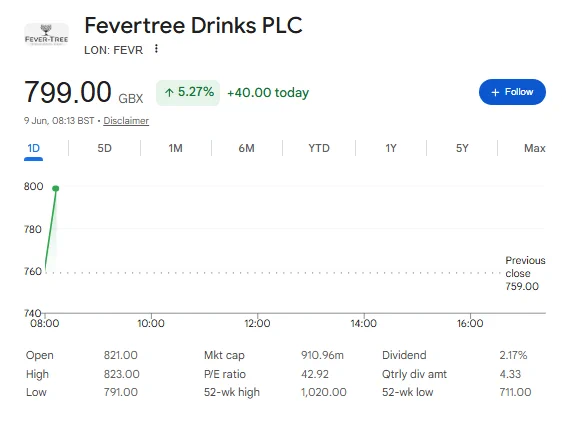Select the 1D chart range tab
Viewport: 562px width, 436px height.
33,148
